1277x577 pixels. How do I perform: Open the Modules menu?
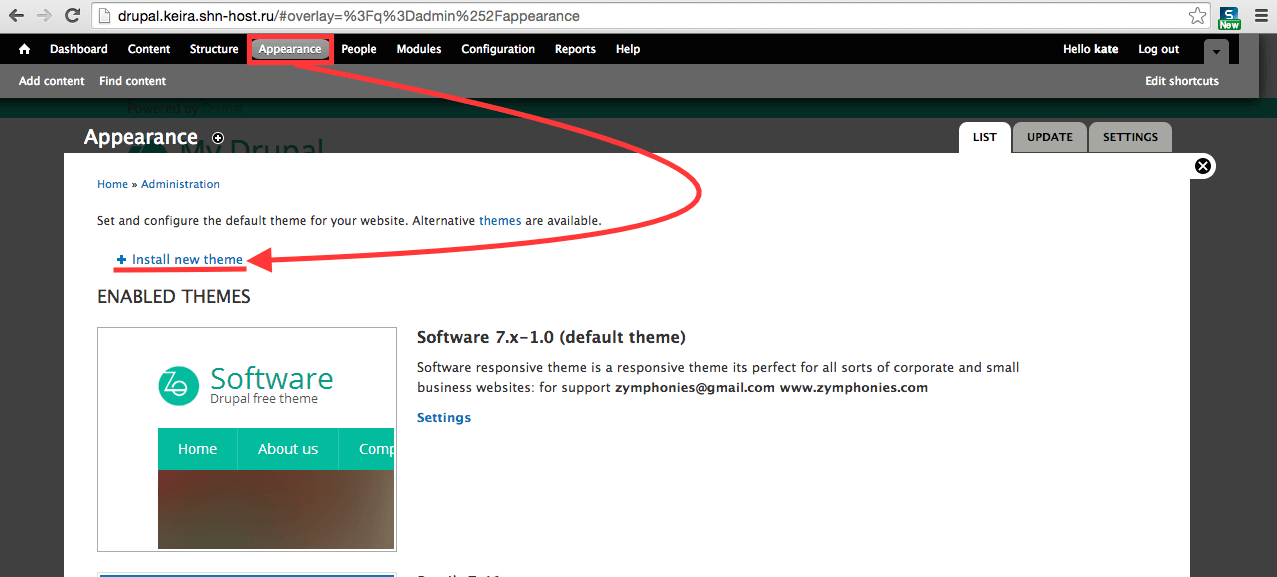pyautogui.click(x=419, y=49)
